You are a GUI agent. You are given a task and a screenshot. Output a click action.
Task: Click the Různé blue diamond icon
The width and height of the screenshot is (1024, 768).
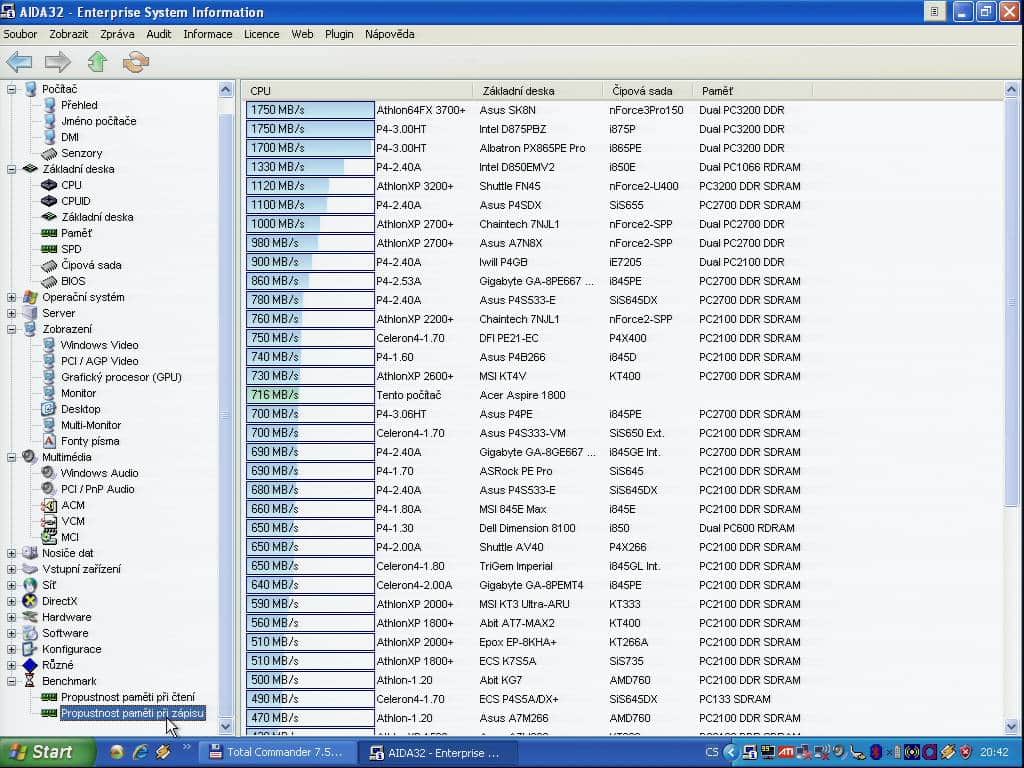[30, 665]
